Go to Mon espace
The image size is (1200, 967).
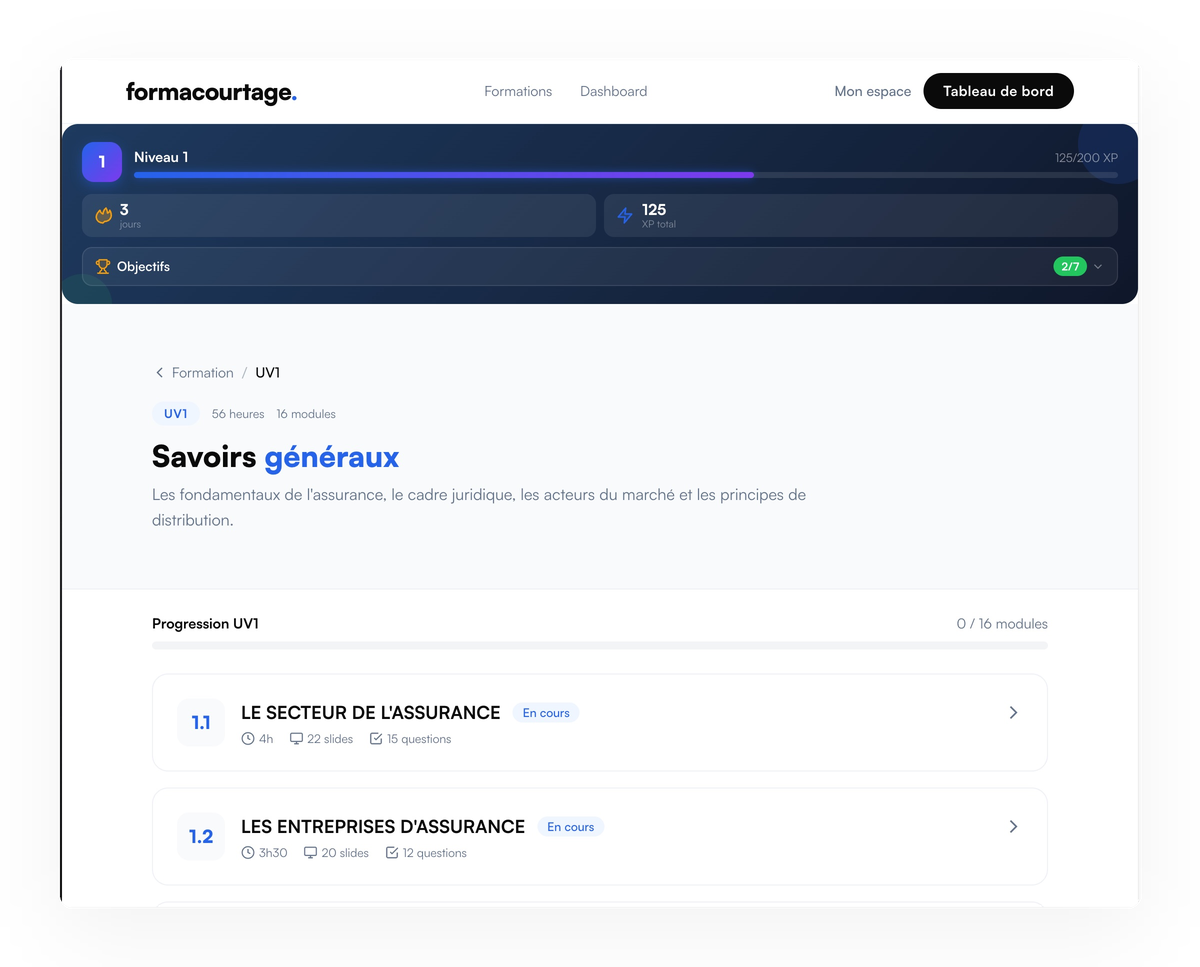pyautogui.click(x=873, y=91)
